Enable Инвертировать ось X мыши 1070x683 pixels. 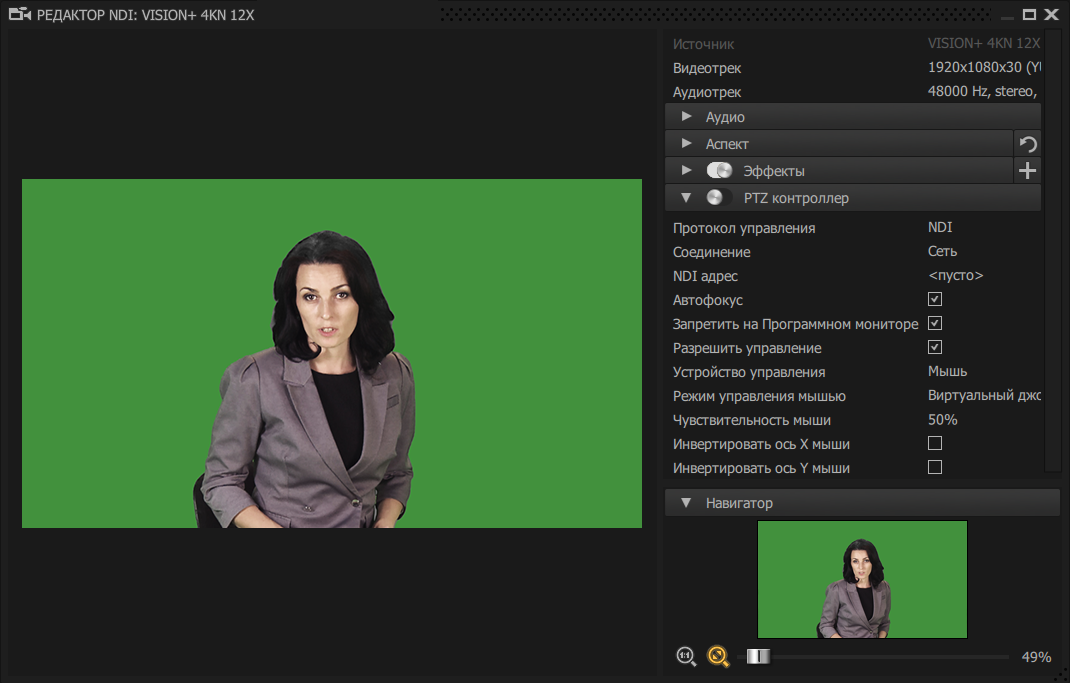pos(935,443)
